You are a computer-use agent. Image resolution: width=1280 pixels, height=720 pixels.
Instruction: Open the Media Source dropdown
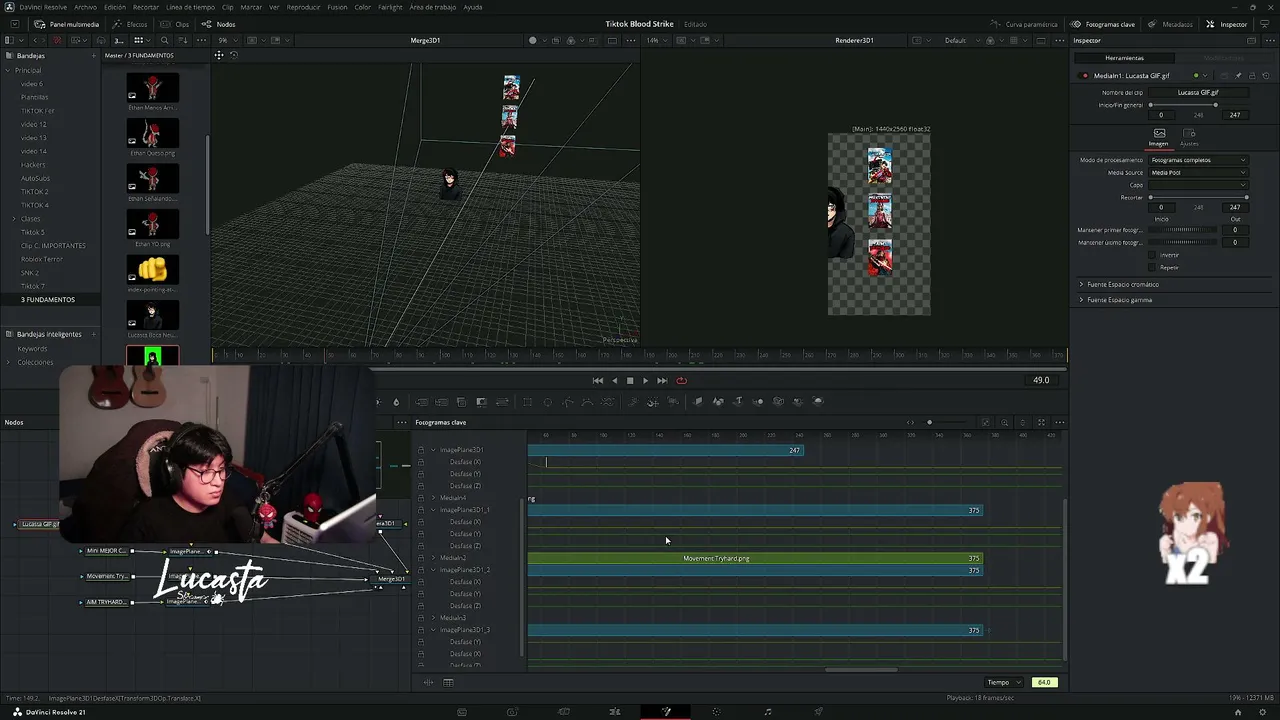click(1198, 173)
